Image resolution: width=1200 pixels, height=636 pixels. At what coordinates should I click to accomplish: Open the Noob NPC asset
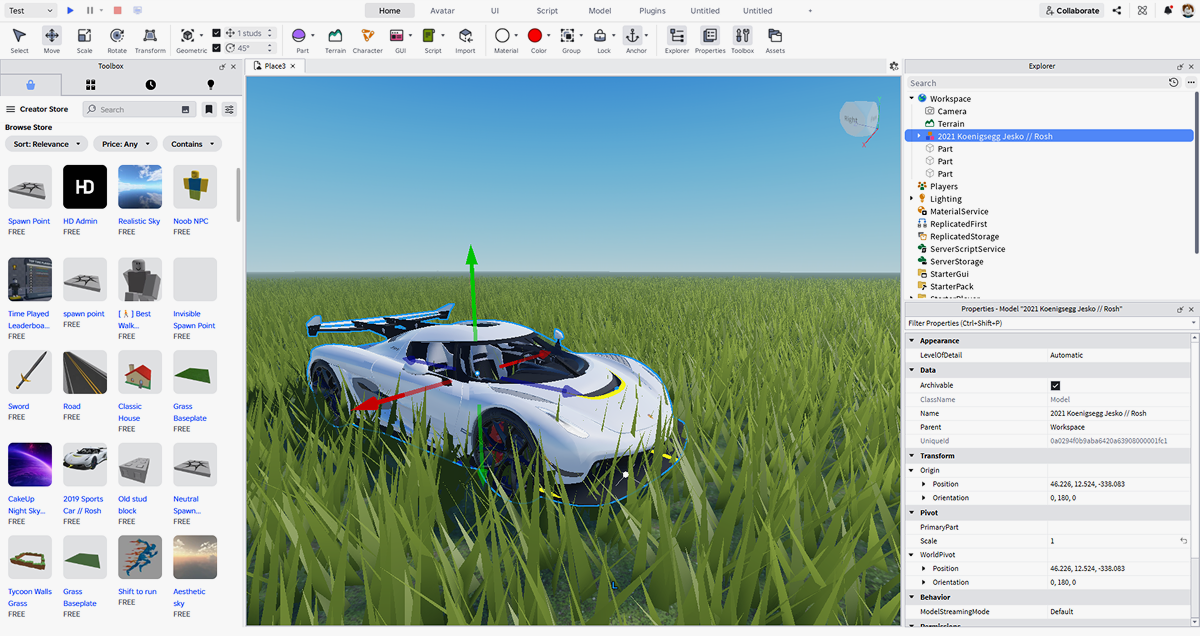pos(195,200)
